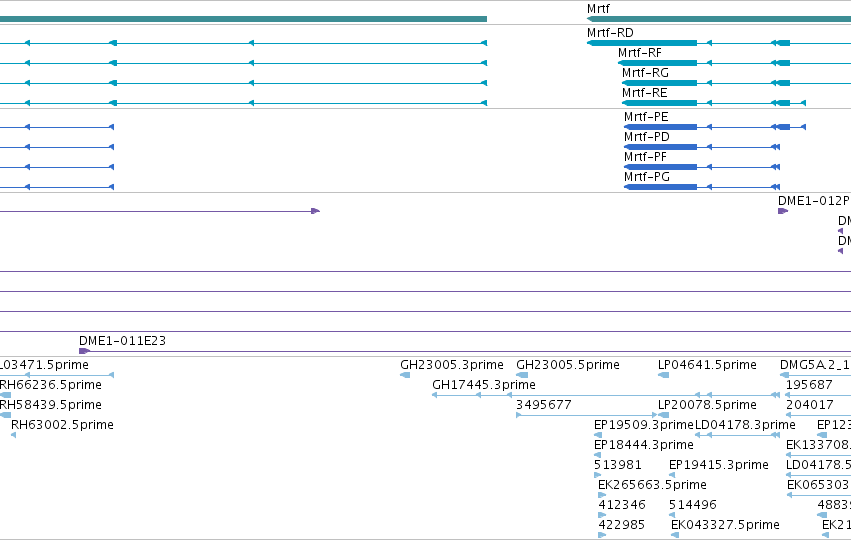Image resolution: width=851 pixels, height=540 pixels.
Task: Click the Mrtf-PD protein label
Action: (x=646, y=137)
